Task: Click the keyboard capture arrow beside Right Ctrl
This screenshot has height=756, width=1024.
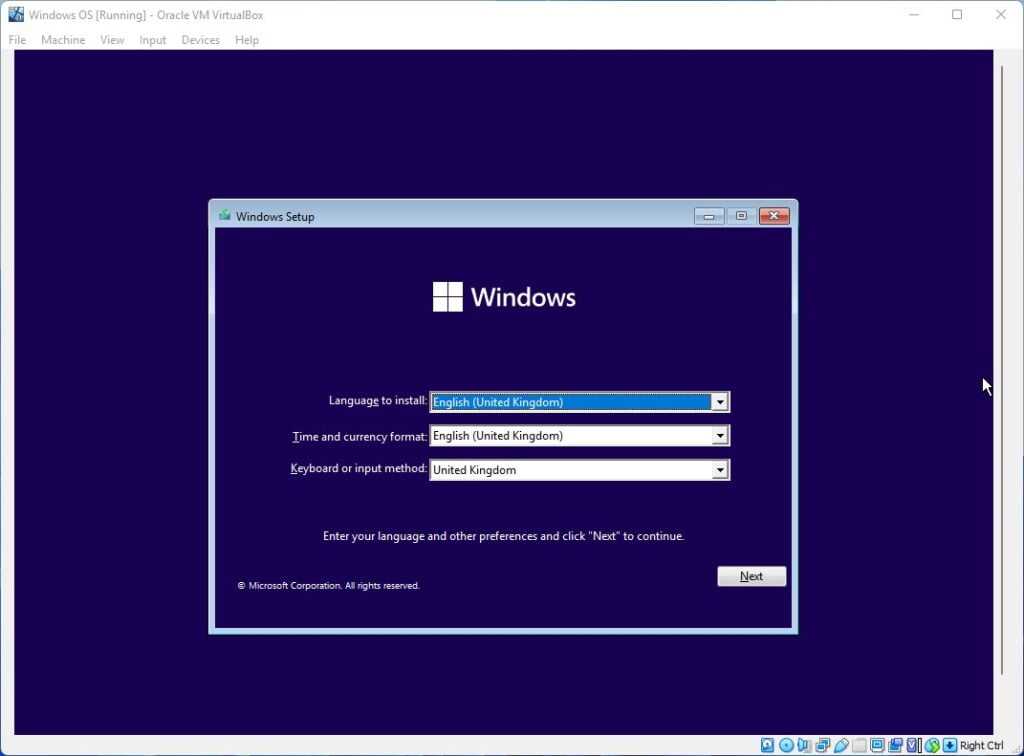Action: pyautogui.click(x=949, y=745)
